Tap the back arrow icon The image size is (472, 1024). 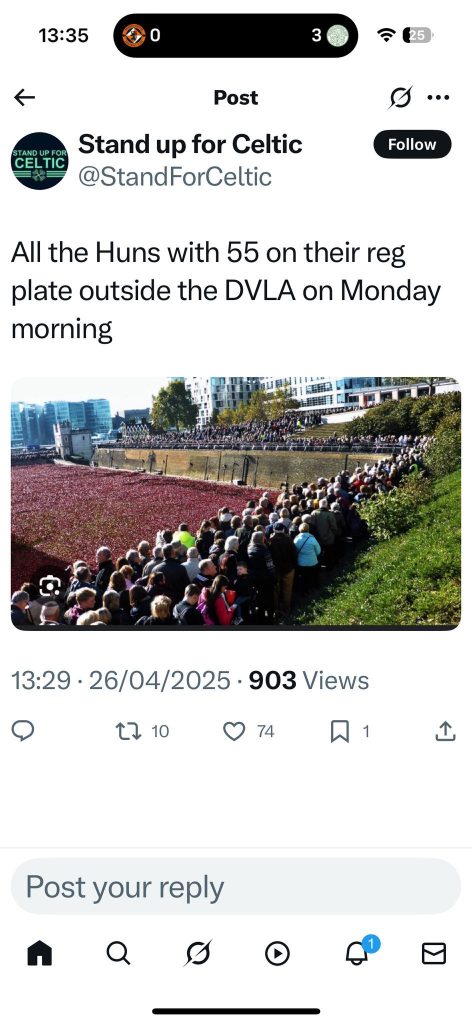point(25,98)
